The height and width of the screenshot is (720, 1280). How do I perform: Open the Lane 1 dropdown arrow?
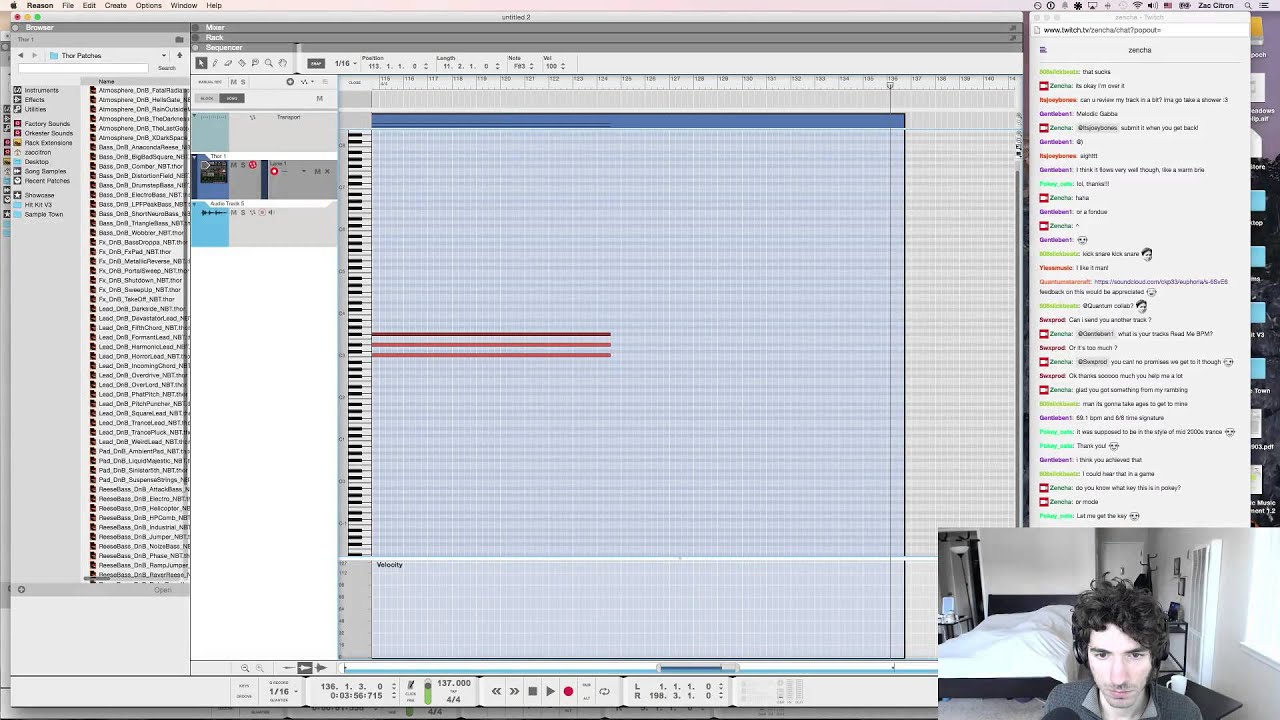click(x=304, y=171)
